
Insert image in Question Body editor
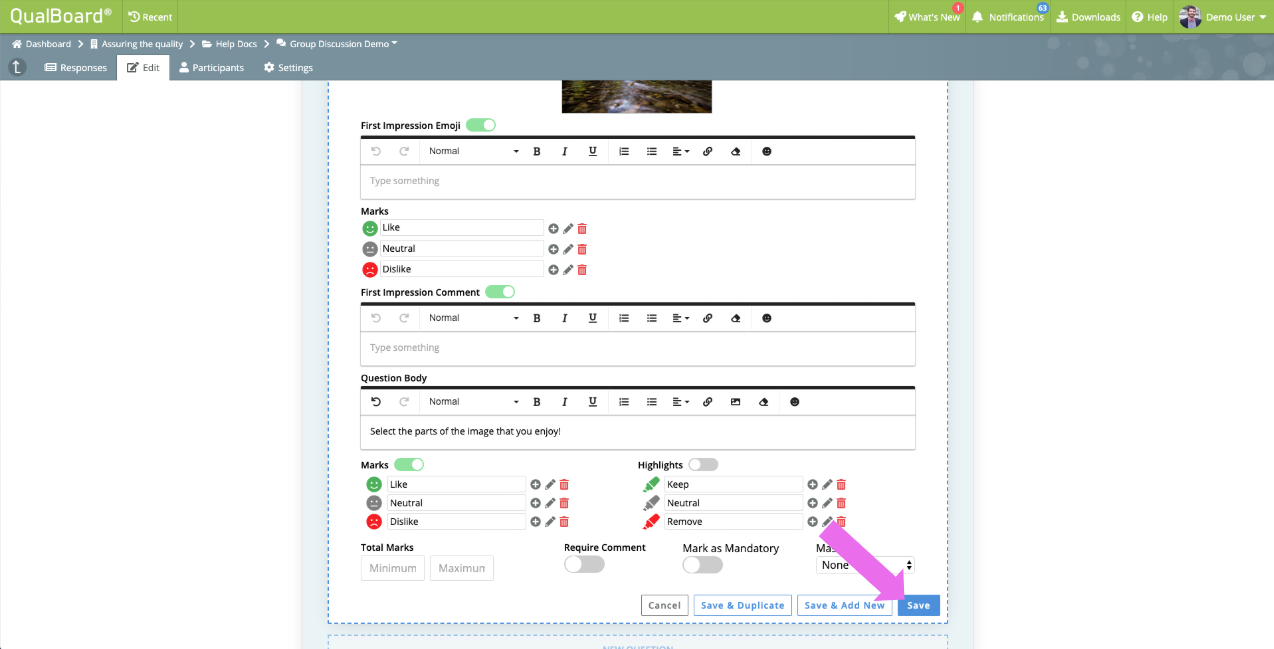(735, 402)
